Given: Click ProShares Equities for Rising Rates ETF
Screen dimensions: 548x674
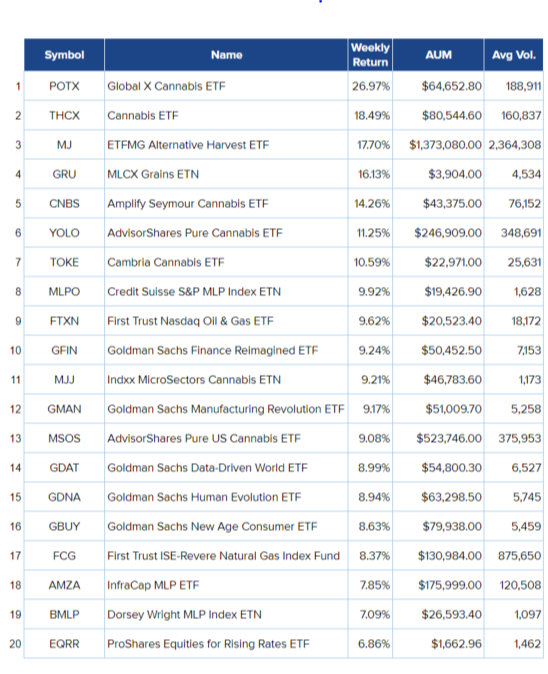Looking at the screenshot, I should pyautogui.click(x=208, y=644).
